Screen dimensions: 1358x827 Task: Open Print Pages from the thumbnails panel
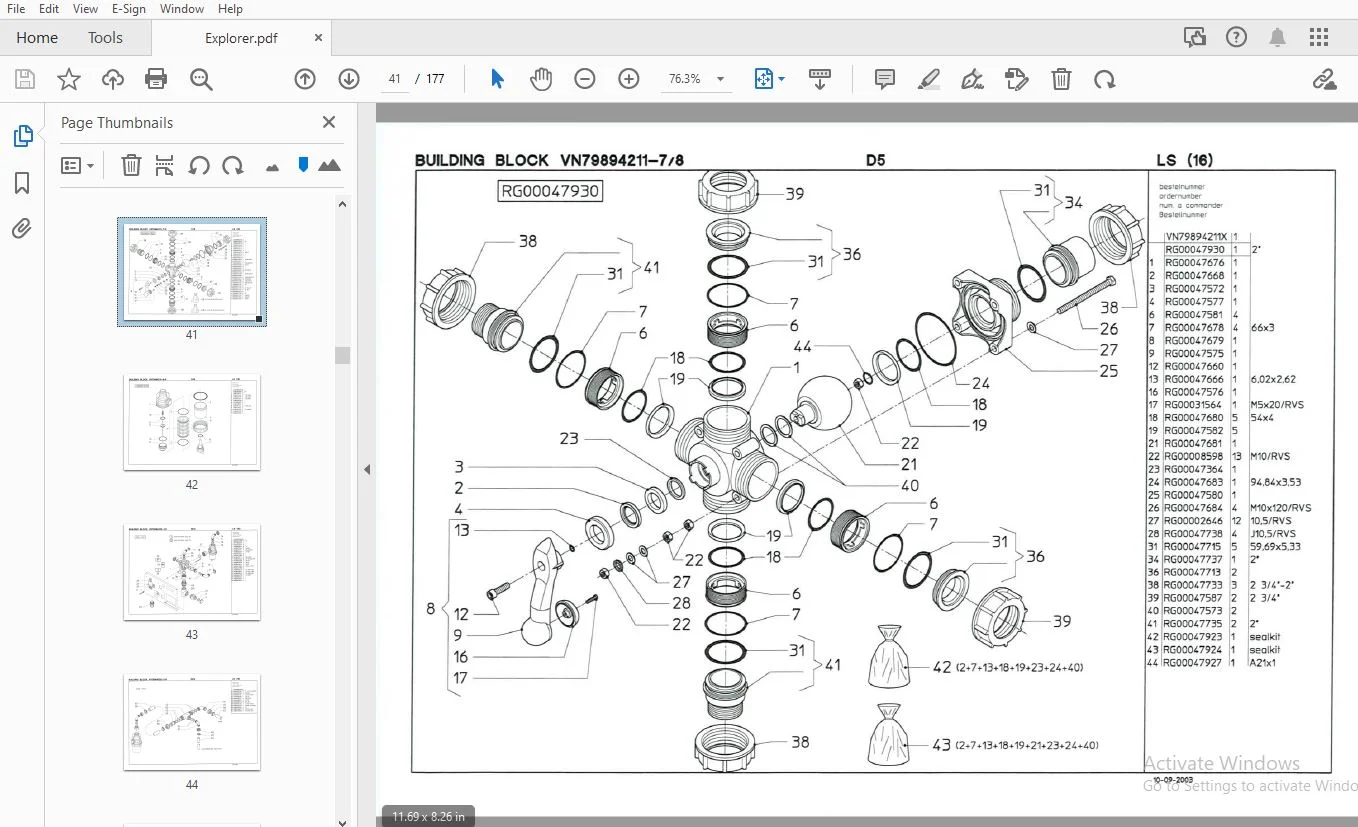[165, 165]
